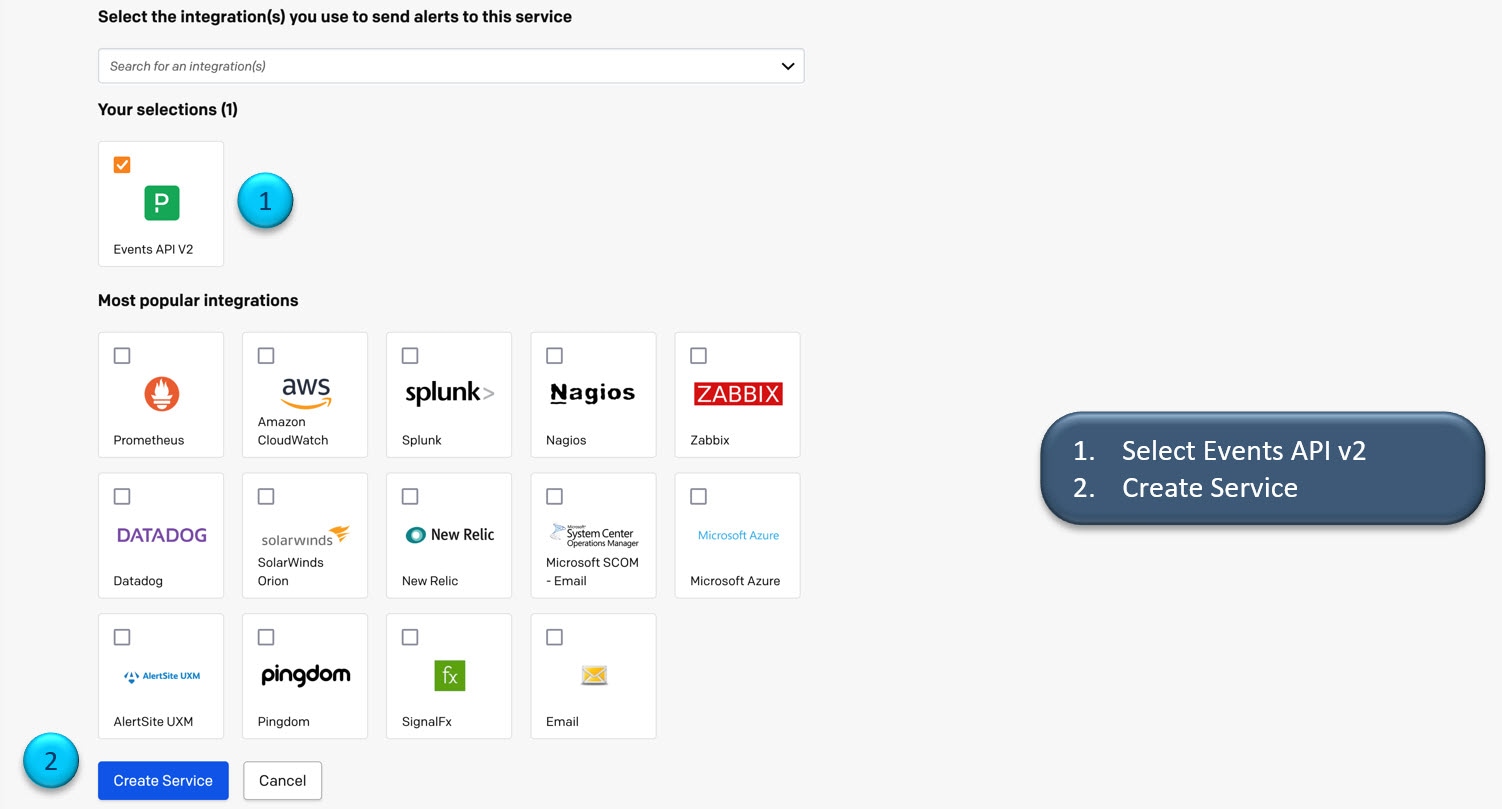This screenshot has height=809, width=1502.
Task: Check the Microsoft SCOM - Email checkbox
Action: 554,497
